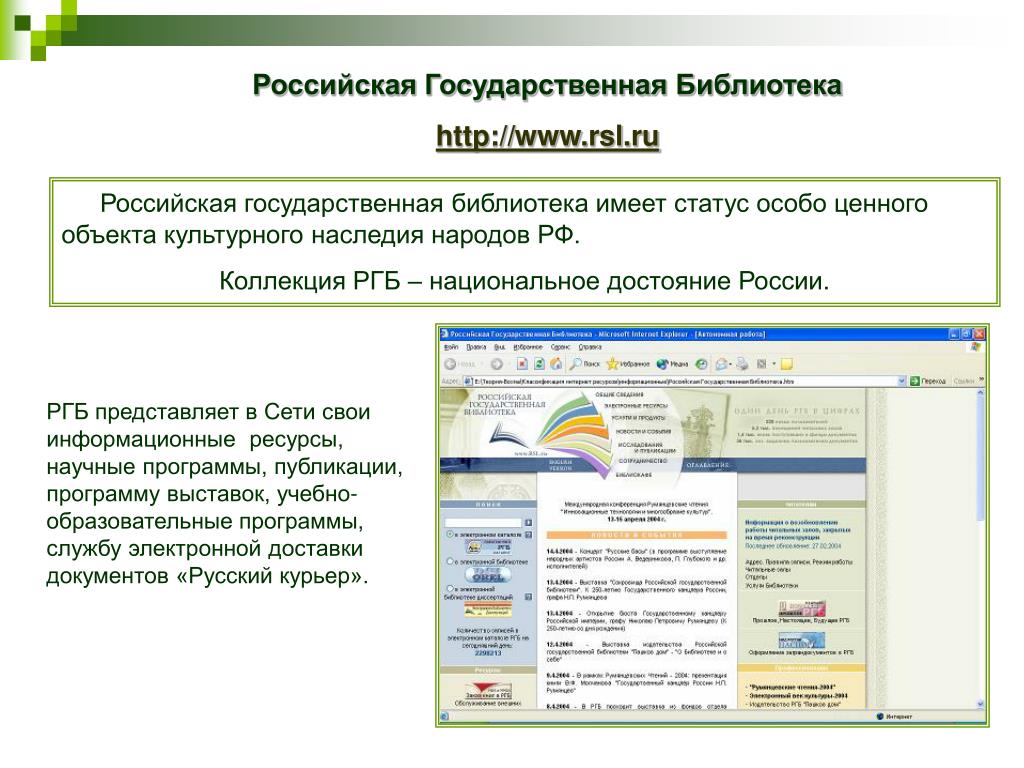The image size is (1024, 768).
Task: Click the Пашков дом banner above the registration caption
Action: [802, 640]
